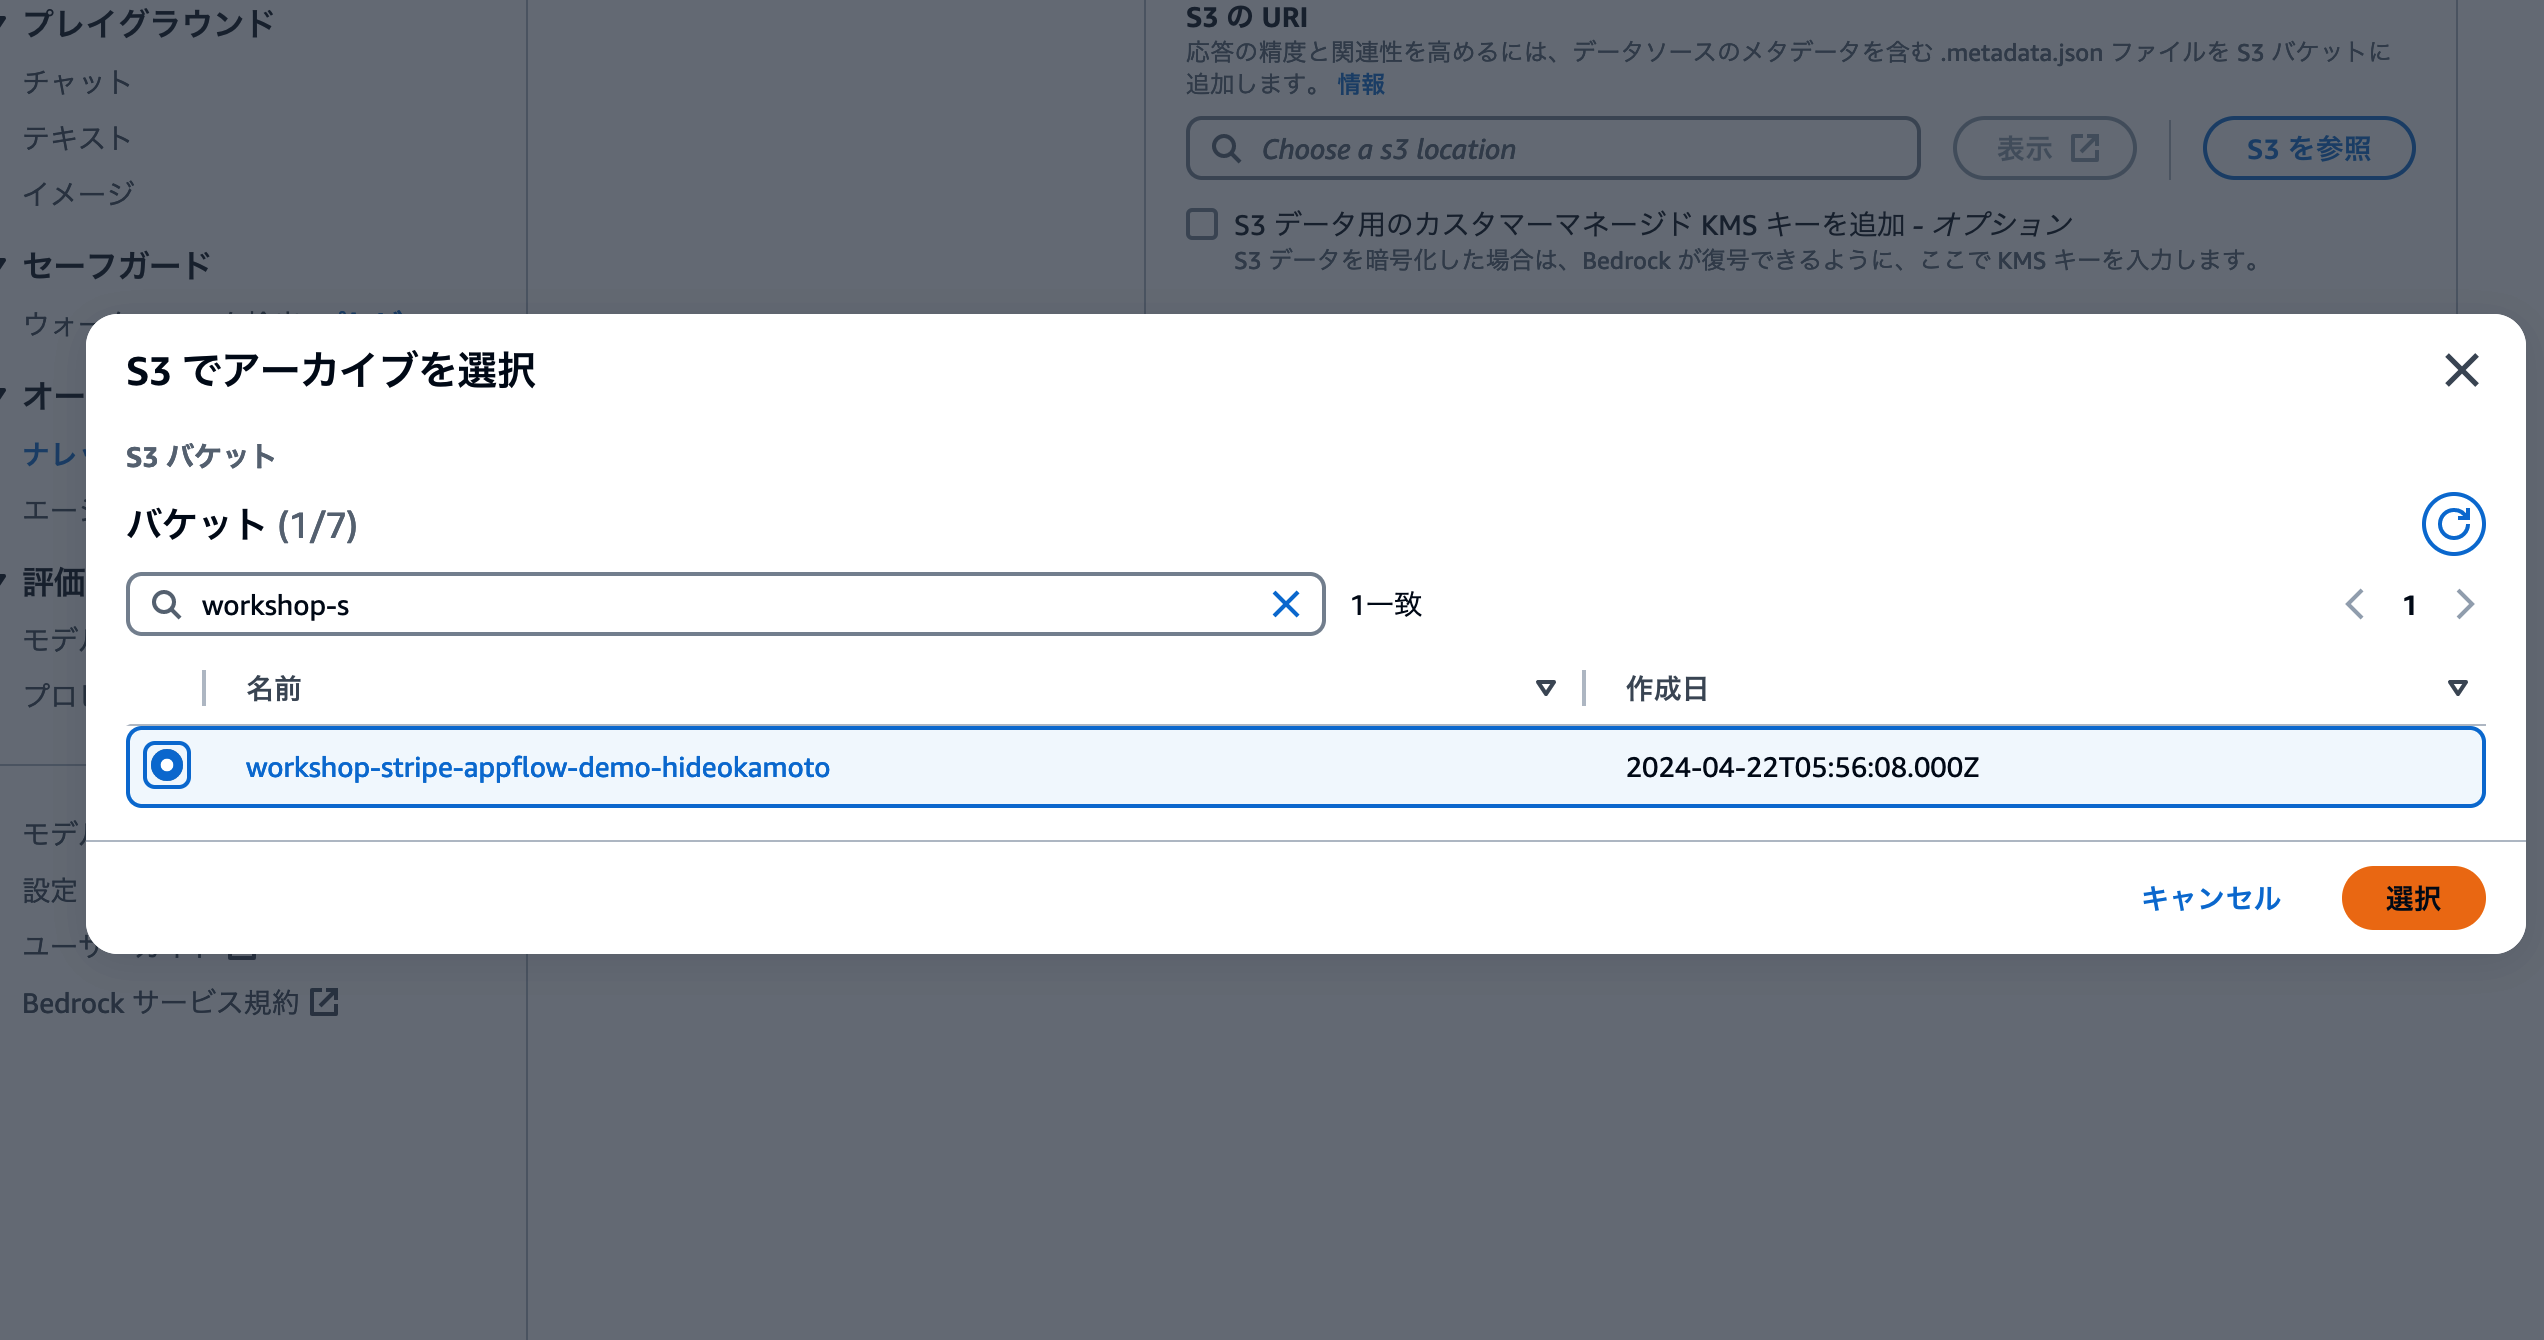2544x1340 pixels.
Task: Go to next page of buckets
Action: [x=2465, y=604]
